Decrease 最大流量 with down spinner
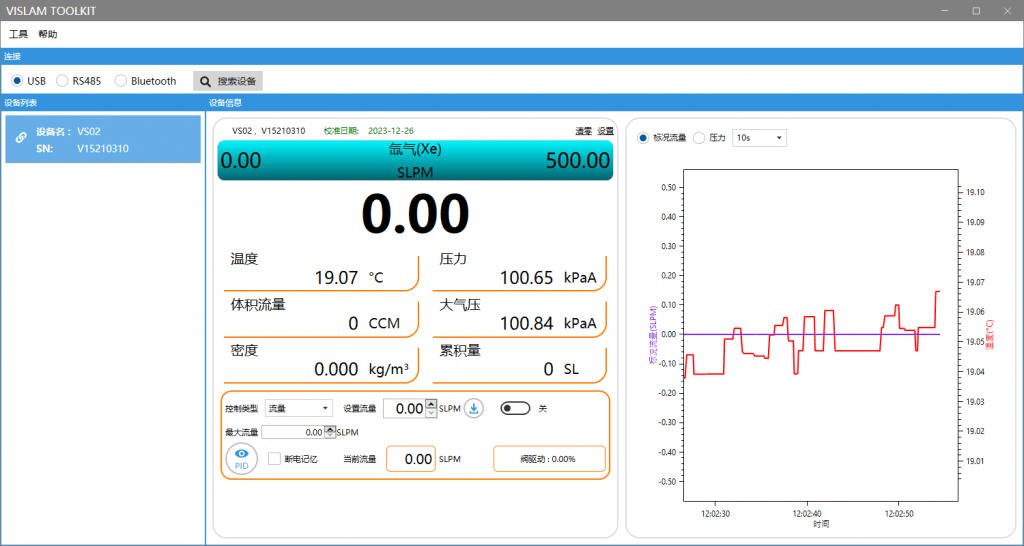Screen dimensions: 1024x546 [330, 435]
